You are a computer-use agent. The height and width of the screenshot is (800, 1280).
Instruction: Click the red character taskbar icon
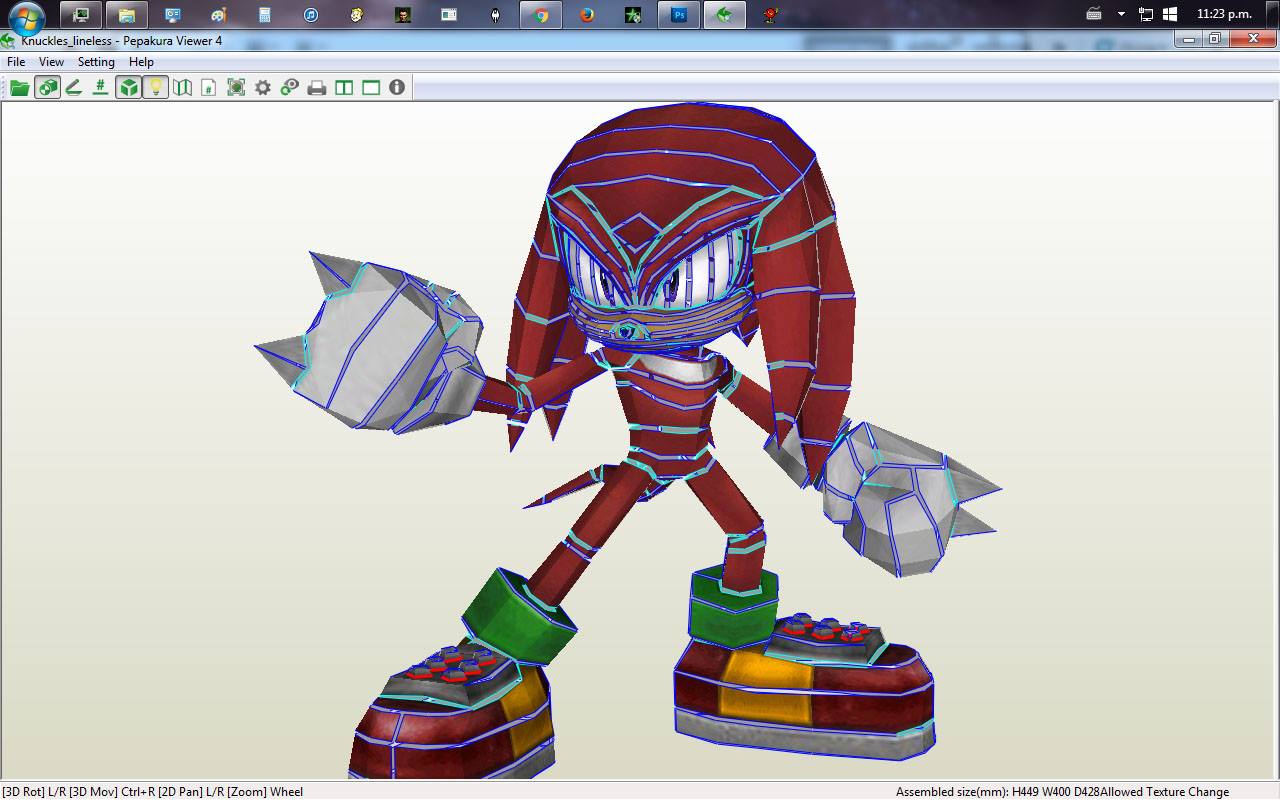coord(771,15)
